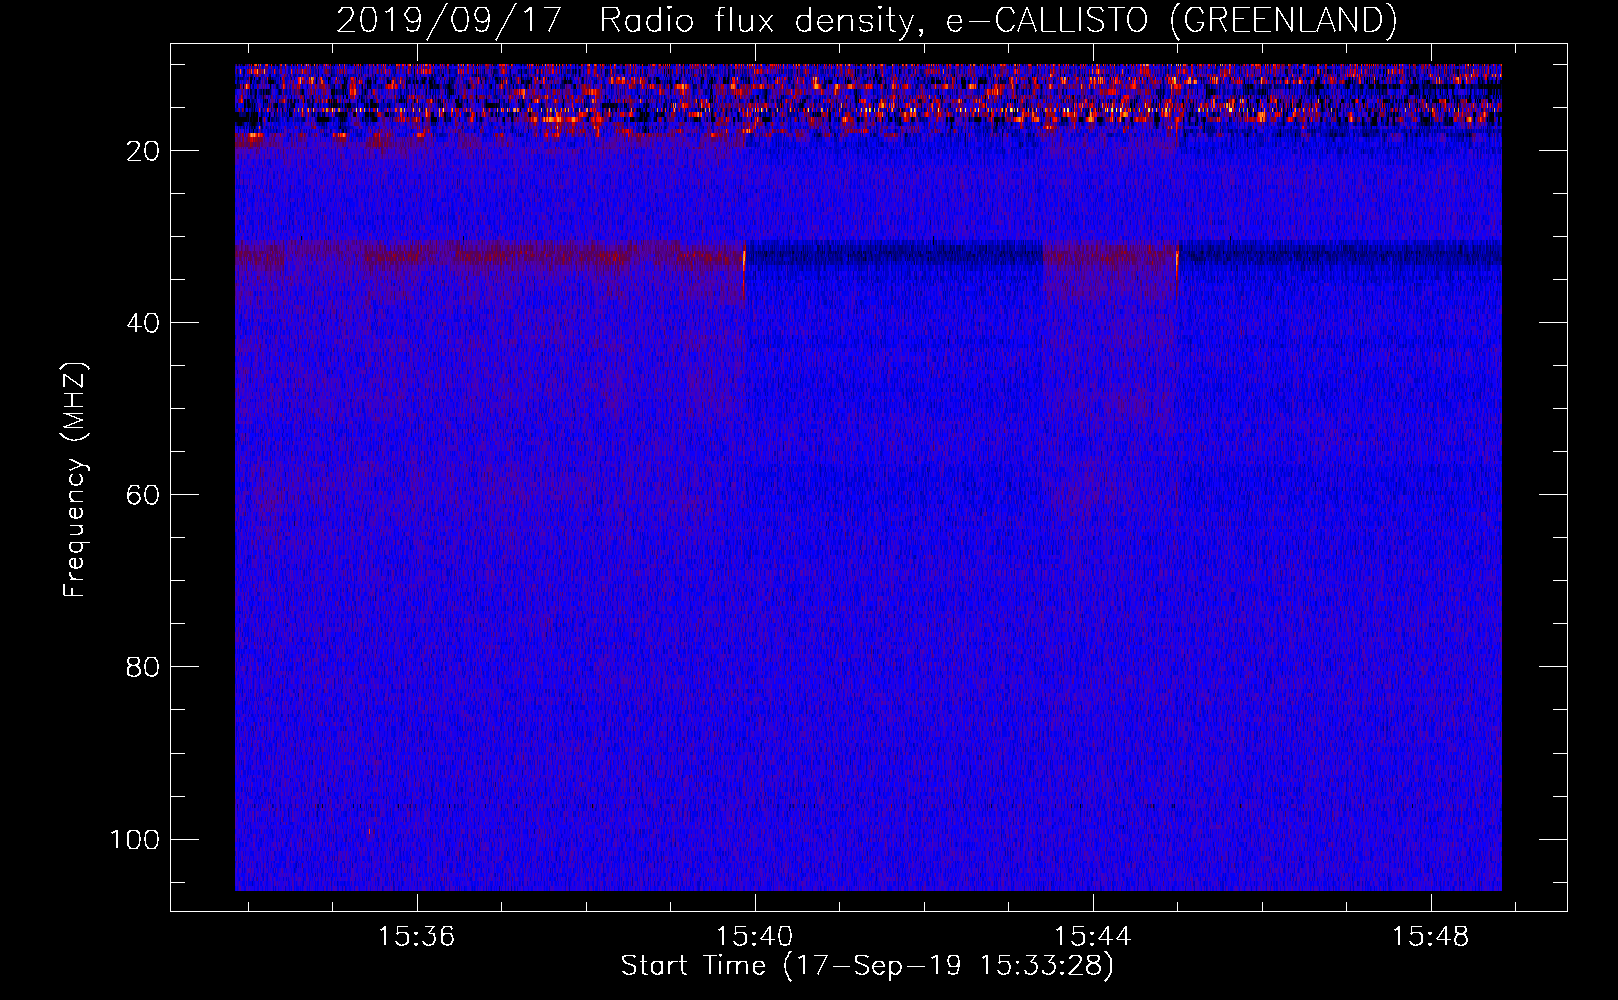The height and width of the screenshot is (1000, 1618).
Task: Click the 80 frequency tick label
Action: [x=142, y=667]
